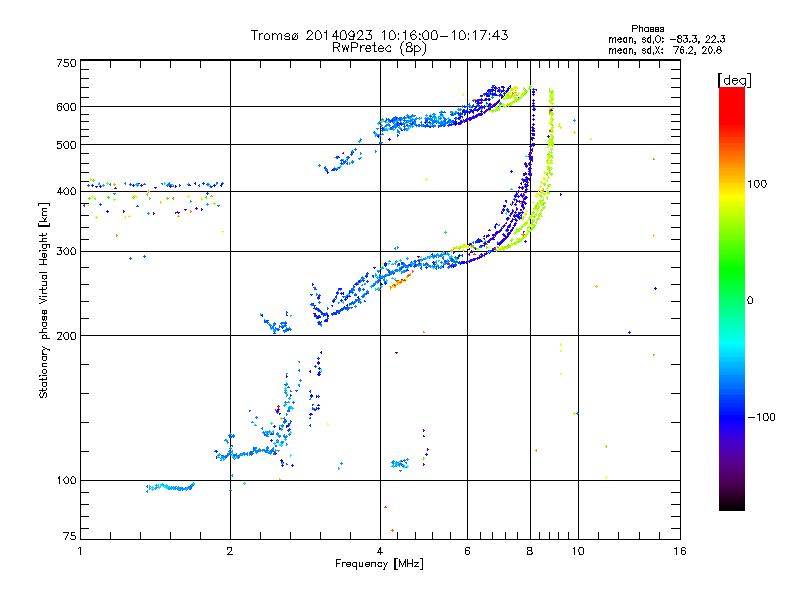Click the 'mean, sd,O: -83.3, 22.3' line
This screenshot has width=800, height=600.
tap(666, 39)
